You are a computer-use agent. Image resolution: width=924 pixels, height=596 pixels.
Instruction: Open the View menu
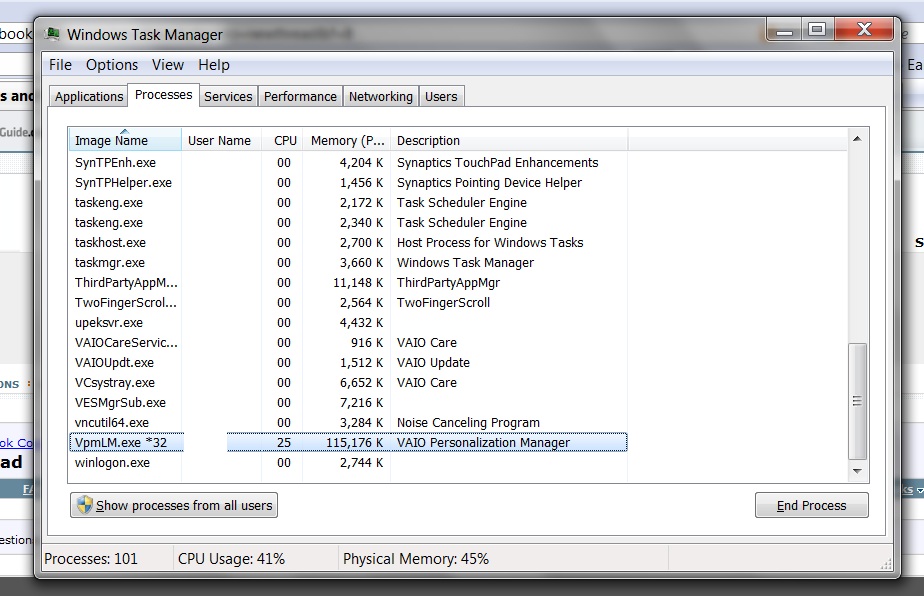click(x=168, y=65)
